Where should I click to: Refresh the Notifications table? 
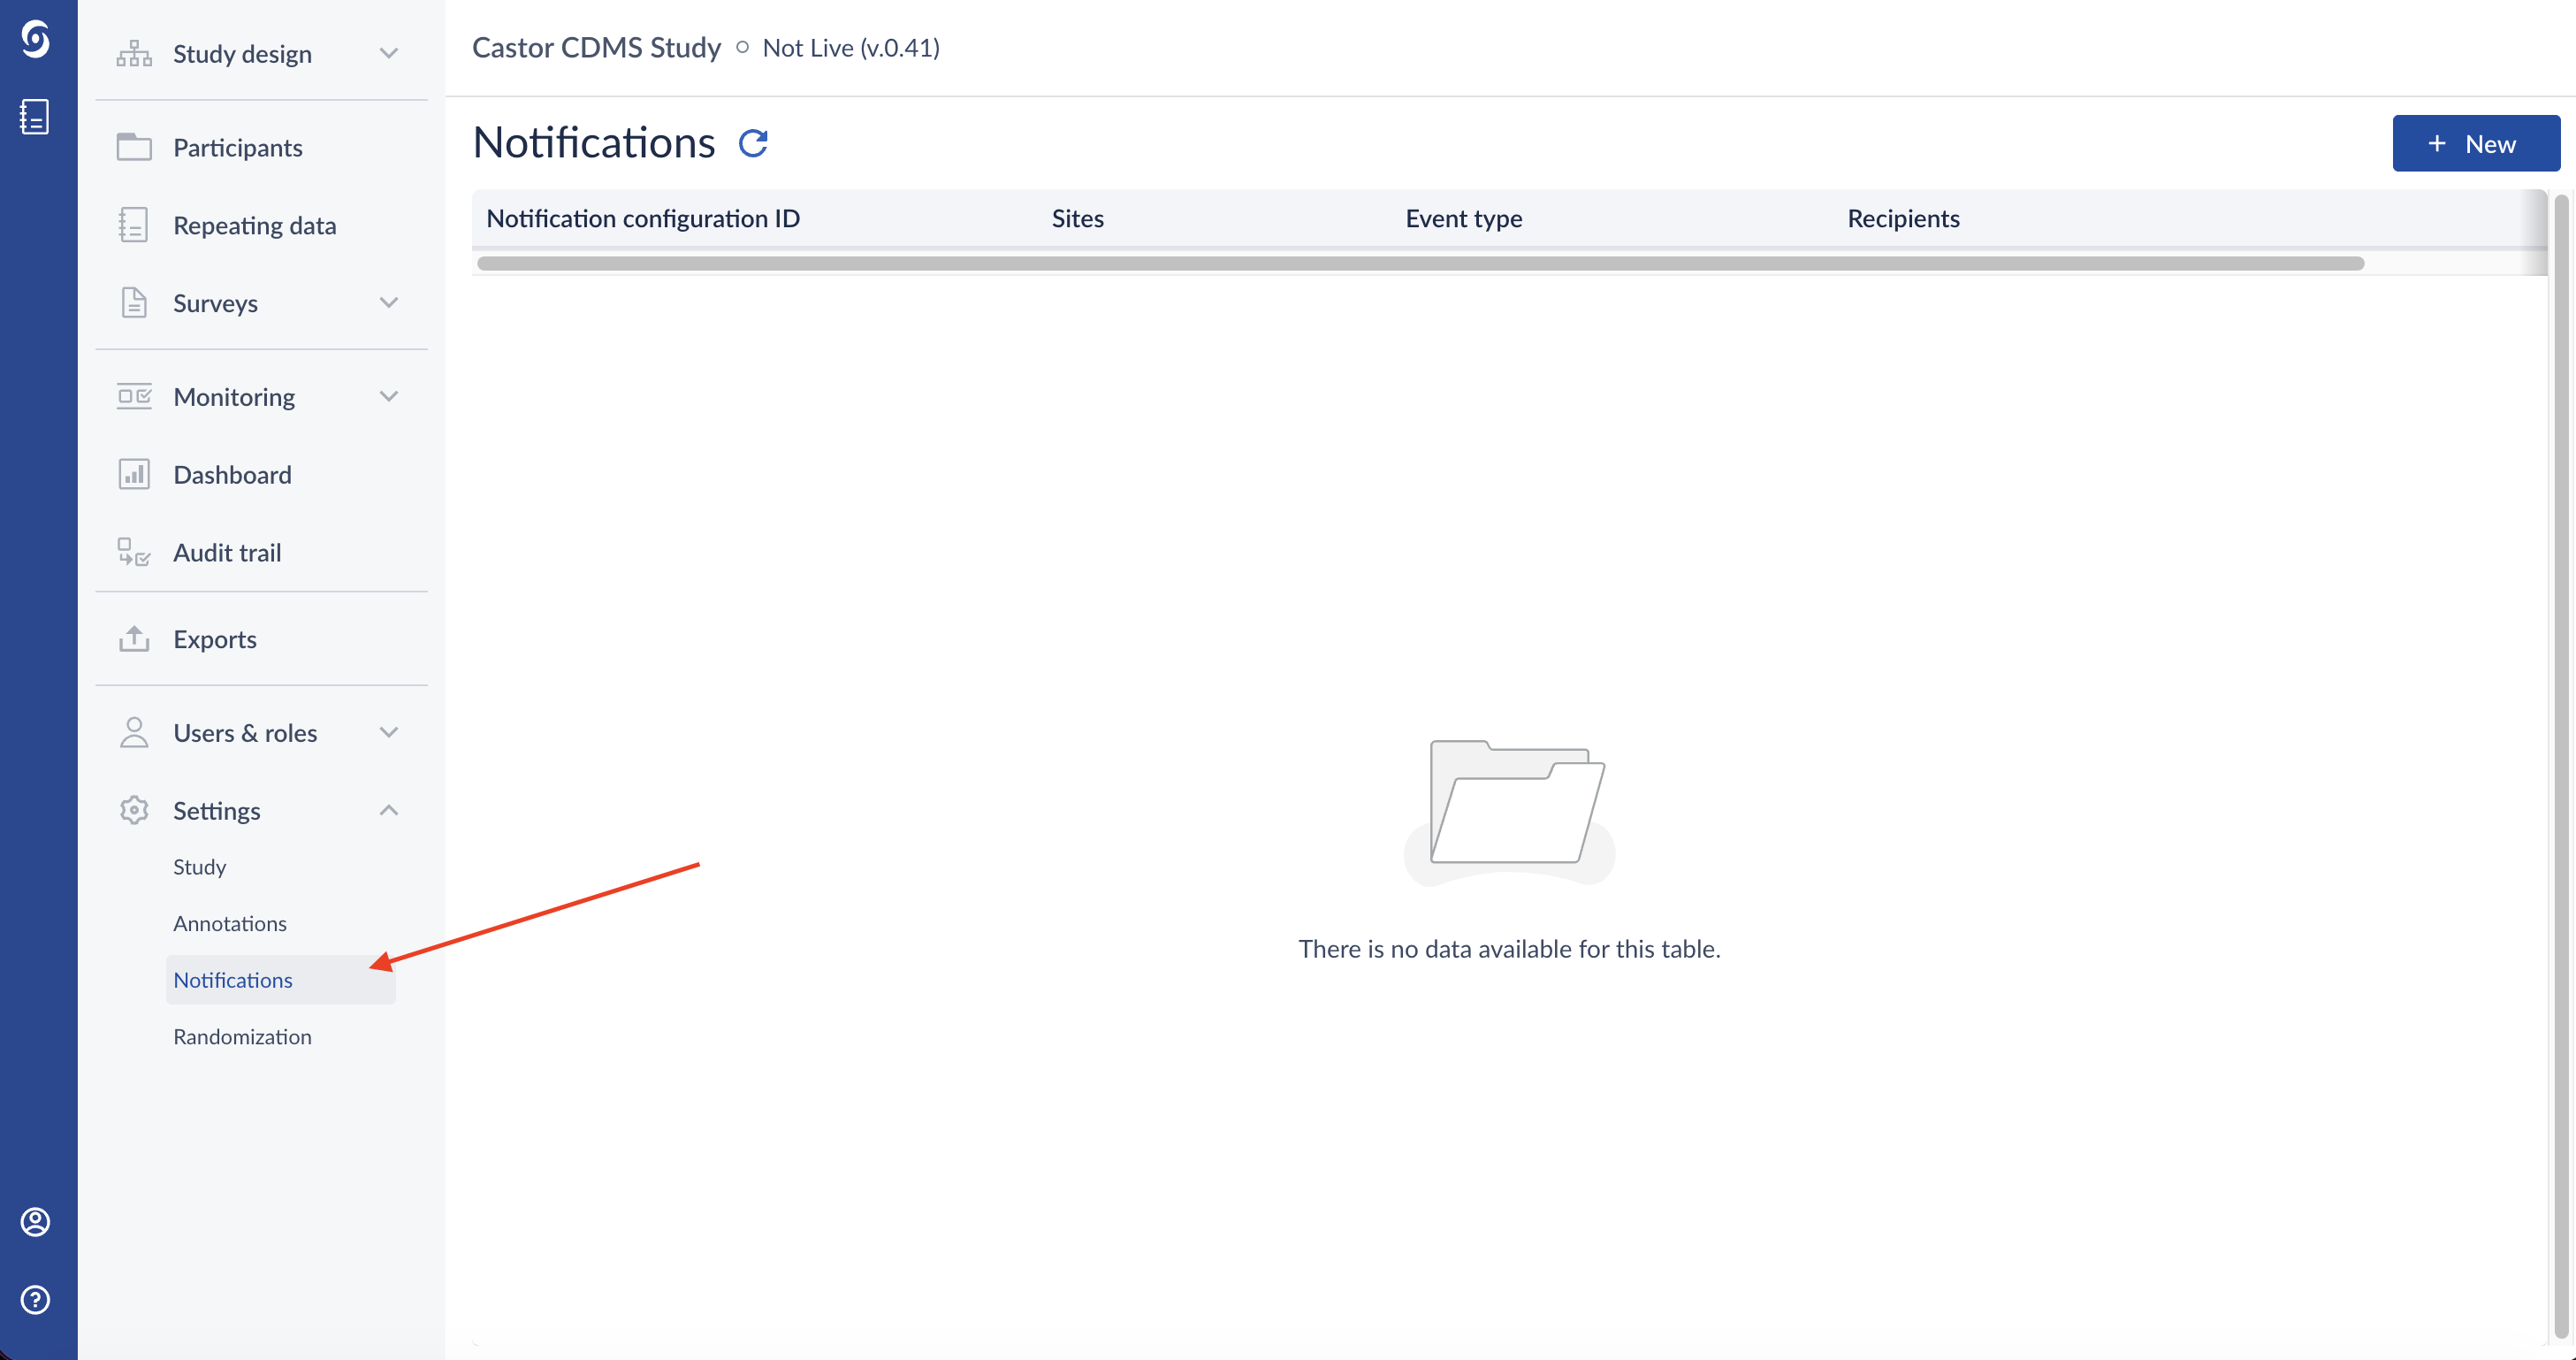tap(753, 143)
